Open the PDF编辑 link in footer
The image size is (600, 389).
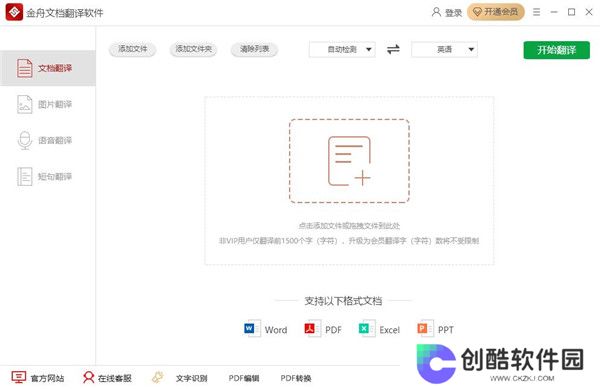(x=244, y=378)
